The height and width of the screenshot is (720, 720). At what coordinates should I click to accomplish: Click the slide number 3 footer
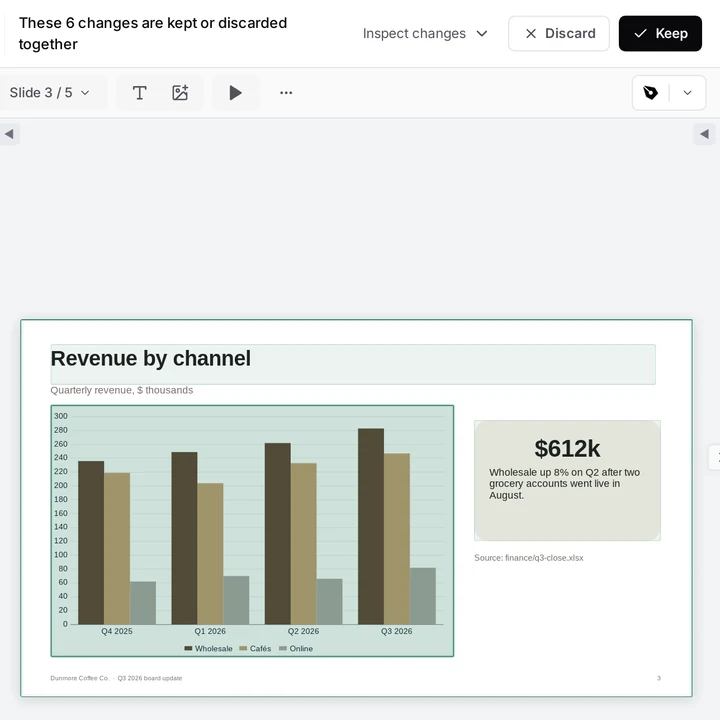(x=658, y=678)
